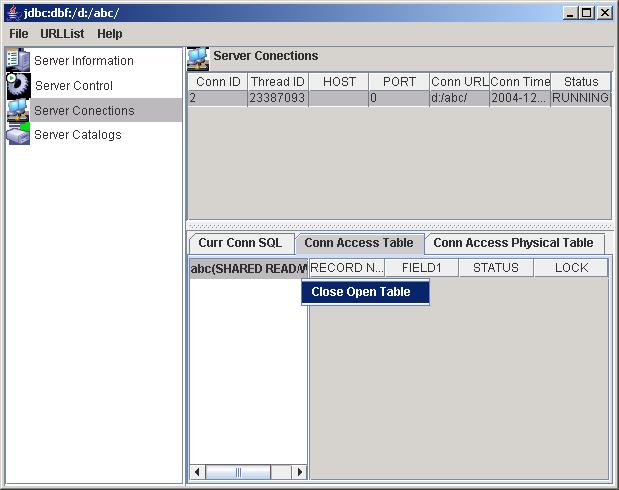The image size is (619, 490).
Task: Switch to Curr Conn SQL tab
Action: [240, 243]
